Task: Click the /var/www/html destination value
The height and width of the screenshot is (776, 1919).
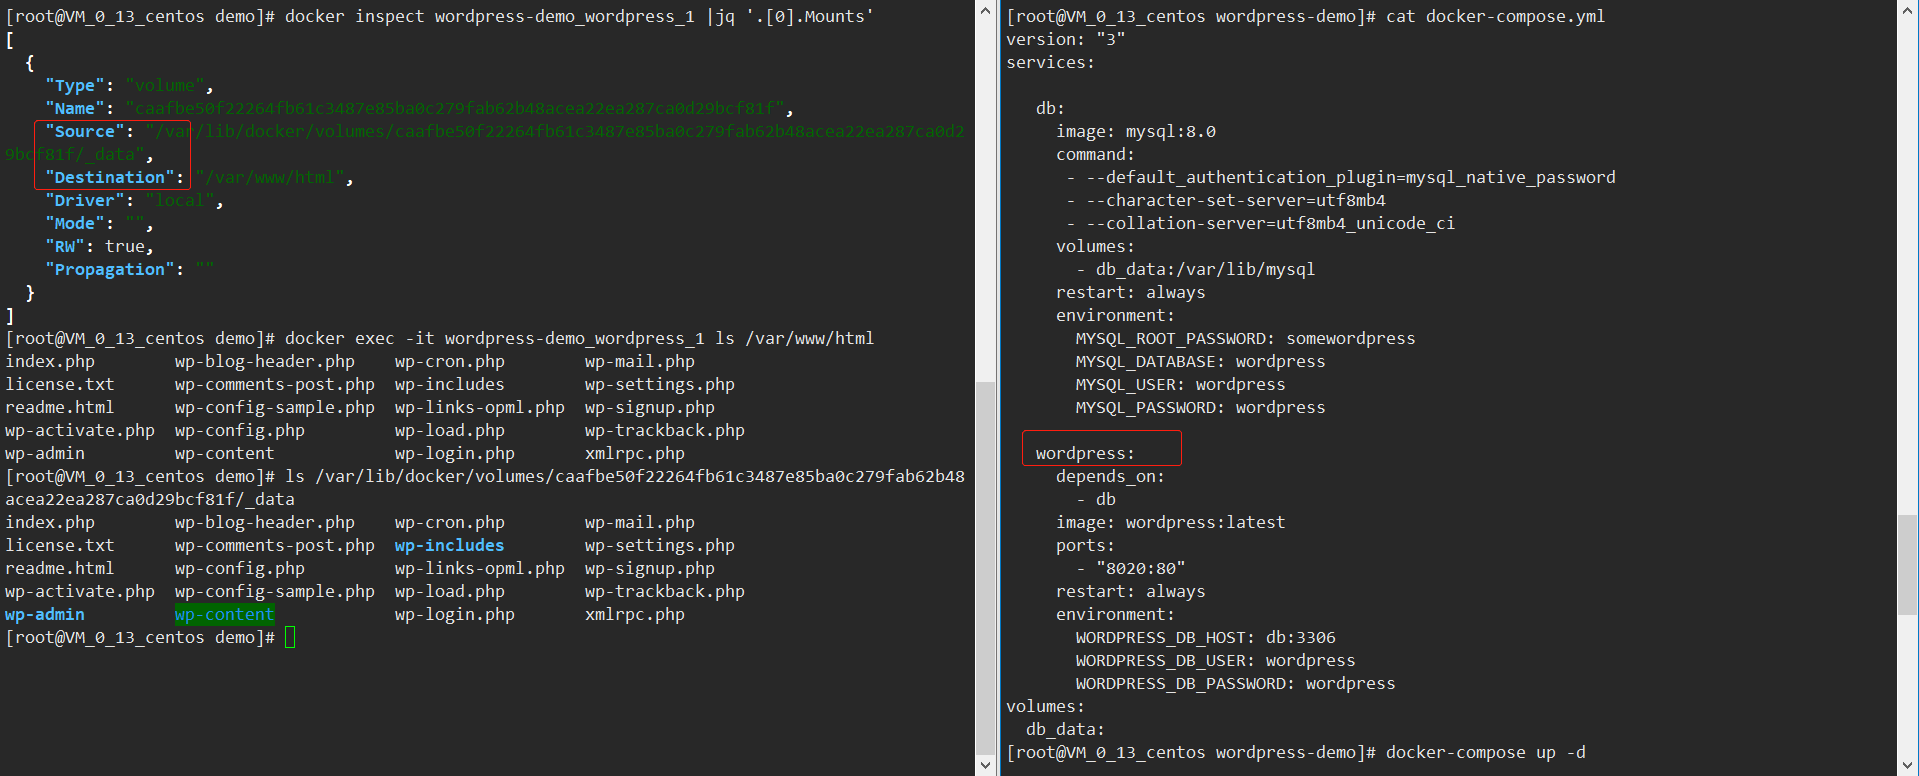Action: 270,177
